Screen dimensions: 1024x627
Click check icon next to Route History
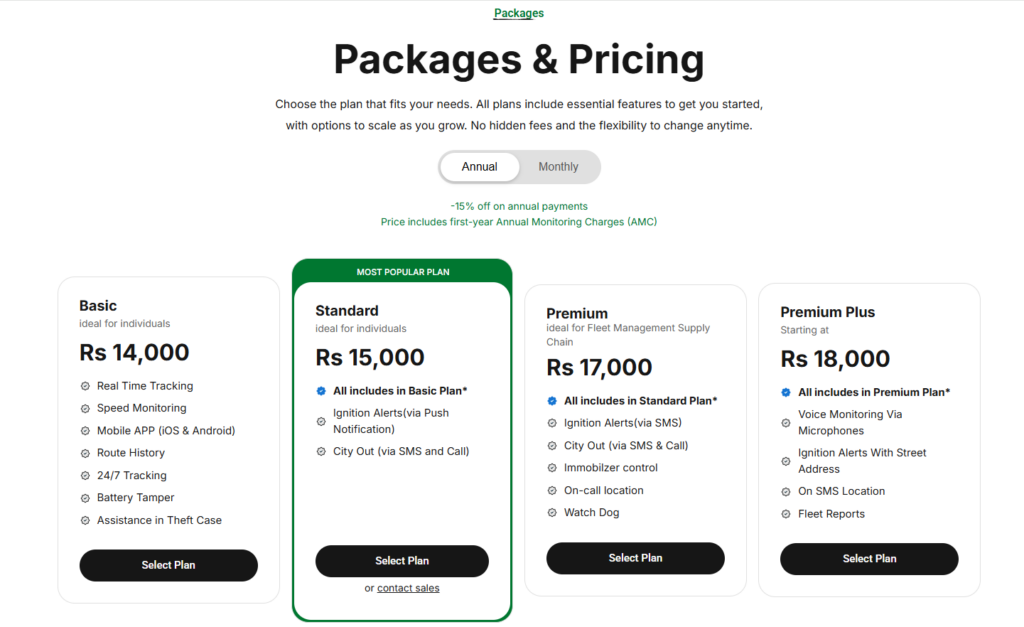85,453
